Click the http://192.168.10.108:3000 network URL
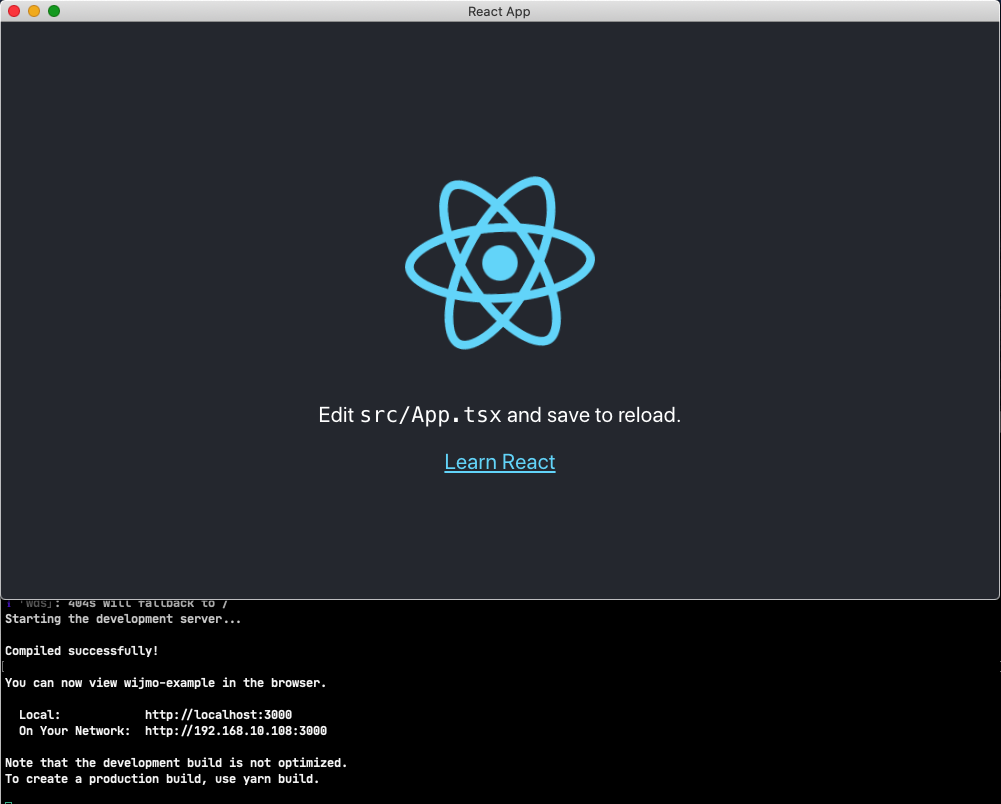This screenshot has height=804, width=1001. click(236, 731)
